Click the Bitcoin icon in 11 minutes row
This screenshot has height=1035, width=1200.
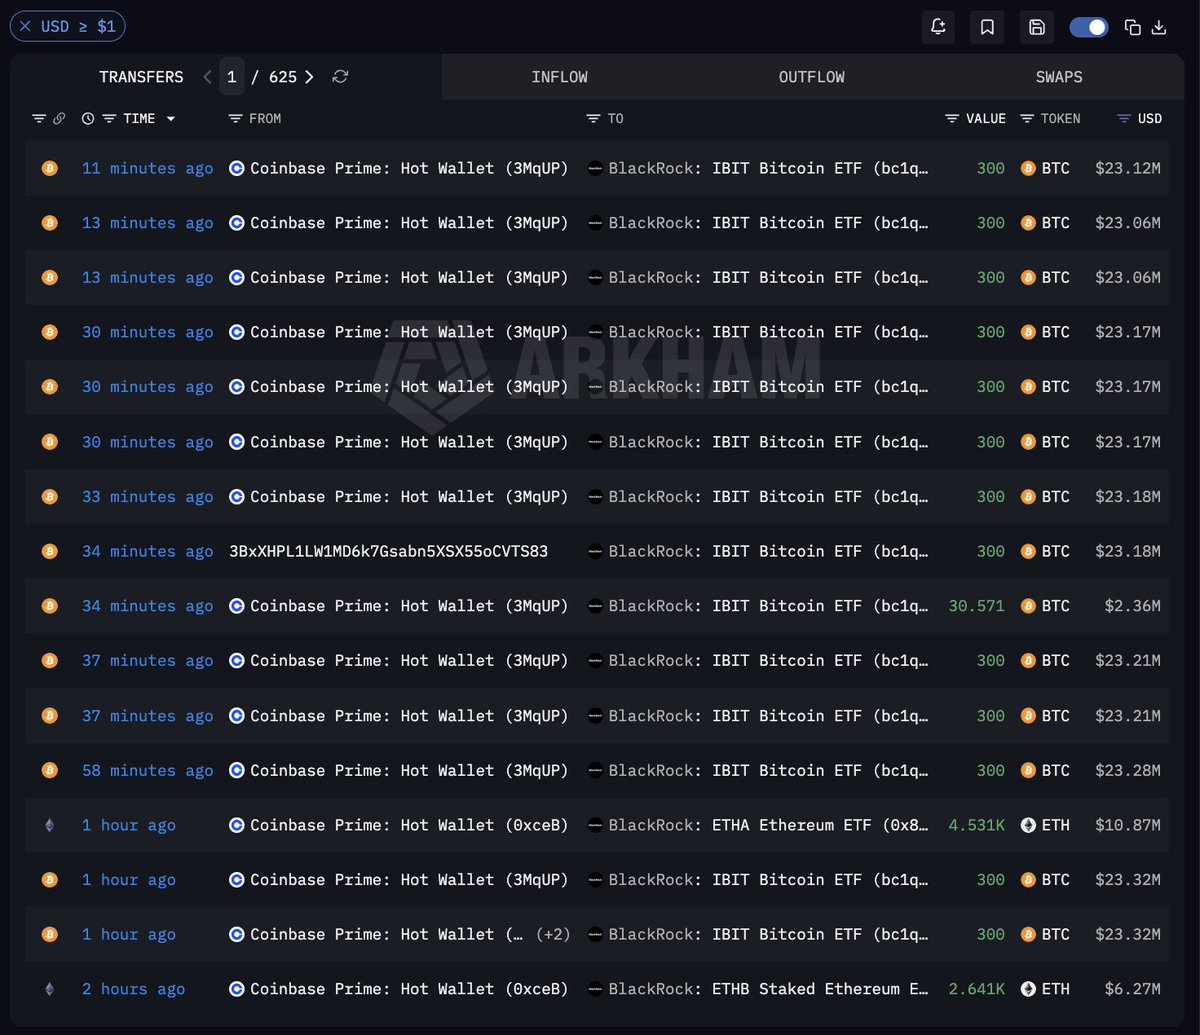[x=49, y=169]
